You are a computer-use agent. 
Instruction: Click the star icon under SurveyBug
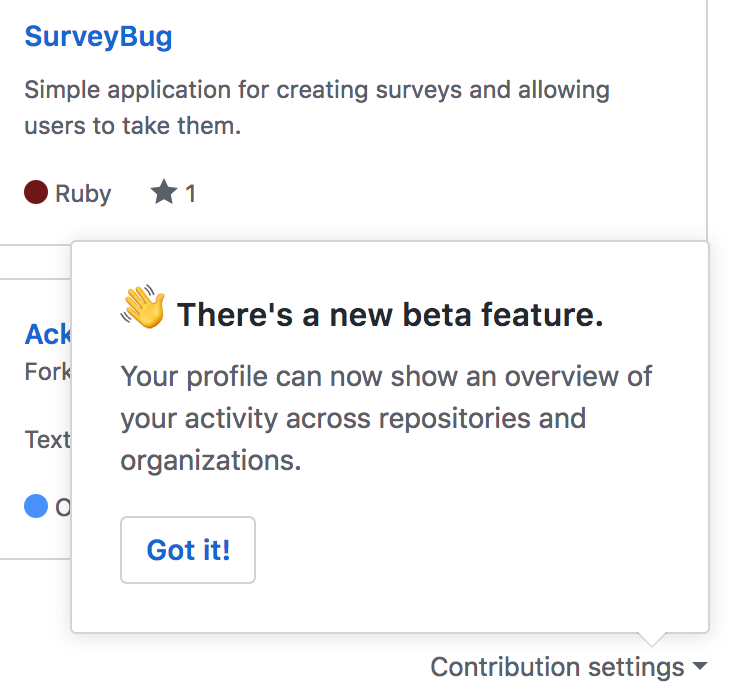(x=164, y=192)
